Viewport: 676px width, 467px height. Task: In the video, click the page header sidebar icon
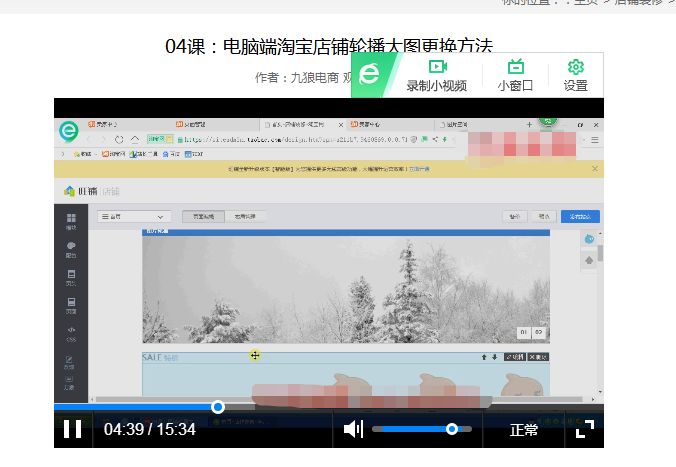(x=71, y=277)
